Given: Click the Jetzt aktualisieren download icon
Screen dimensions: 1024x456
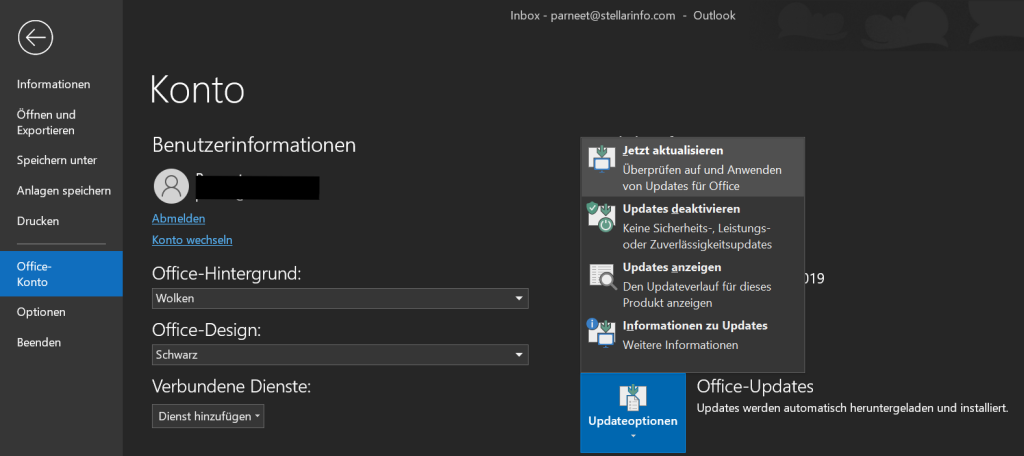Looking at the screenshot, I should [x=601, y=159].
